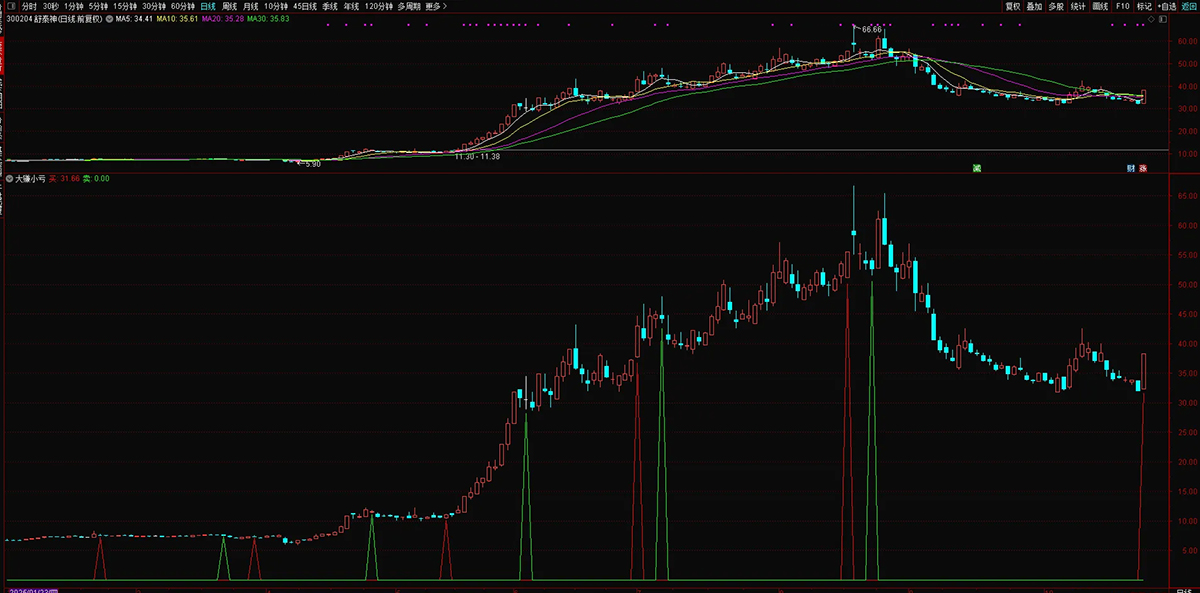Switch to 月线 monthly chart

pos(250,6)
